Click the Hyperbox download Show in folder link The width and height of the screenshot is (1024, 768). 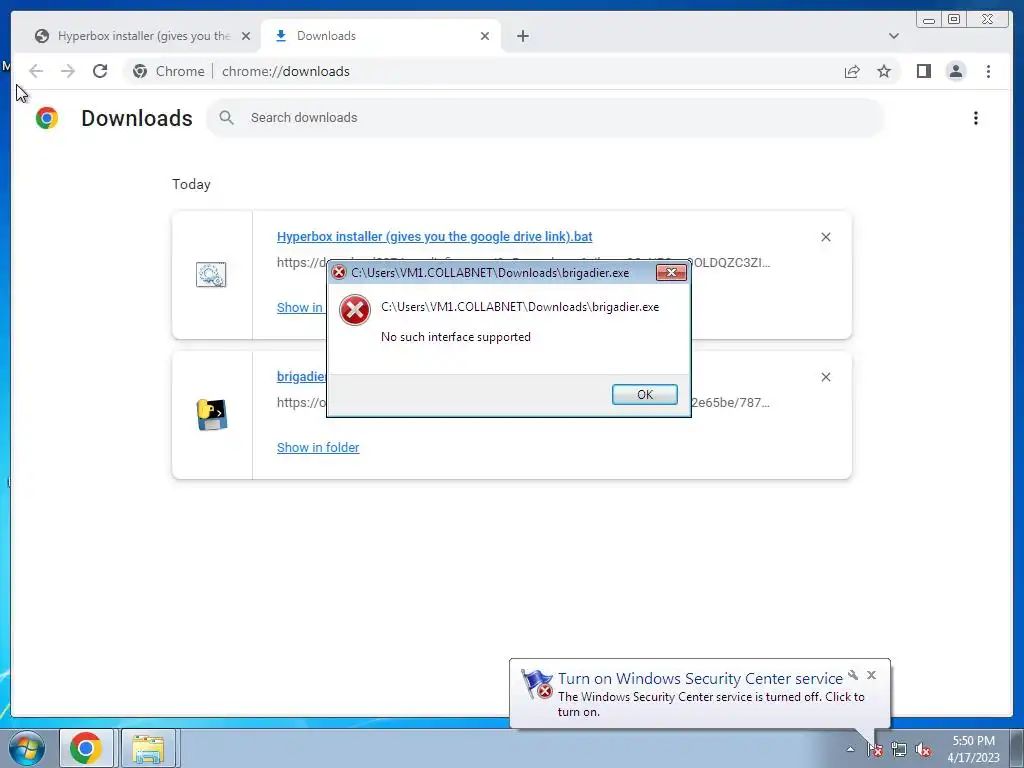click(300, 308)
